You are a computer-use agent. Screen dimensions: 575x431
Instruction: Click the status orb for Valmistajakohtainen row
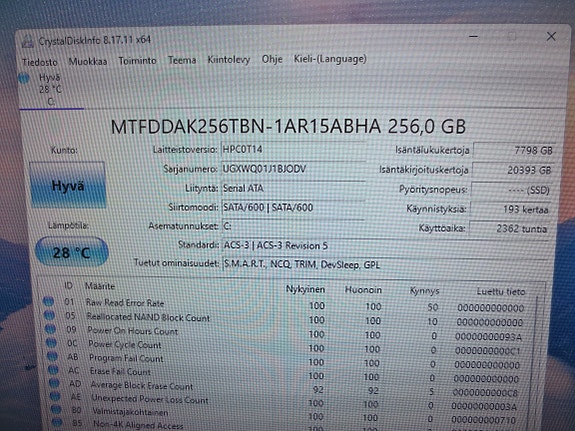click(x=56, y=409)
